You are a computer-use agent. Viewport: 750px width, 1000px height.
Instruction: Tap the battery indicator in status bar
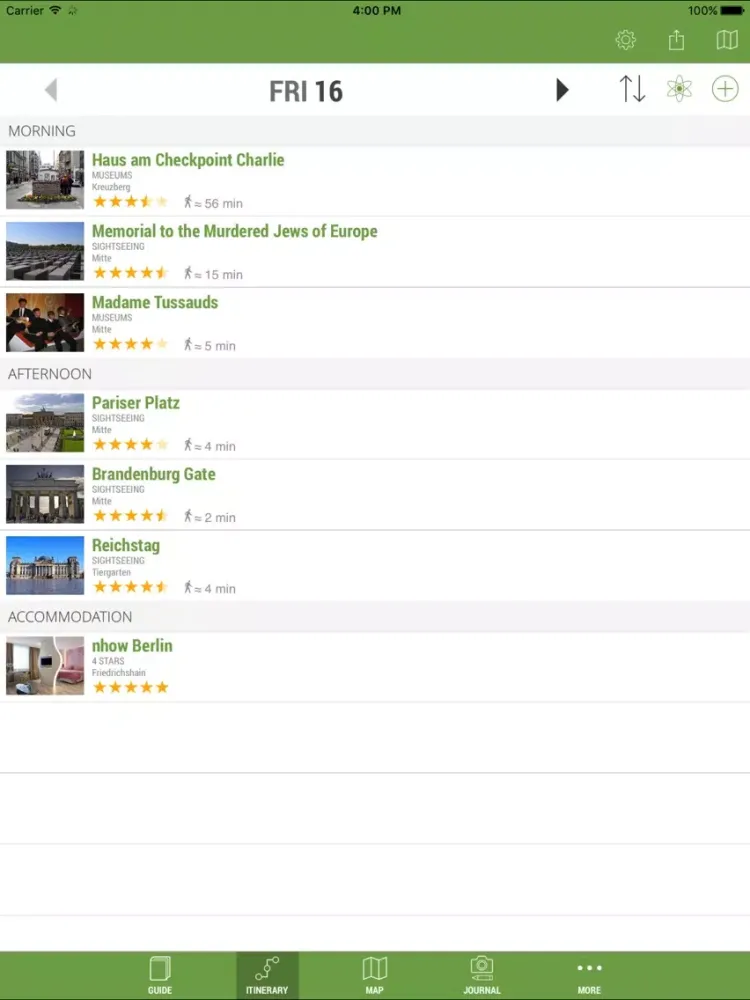732,11
